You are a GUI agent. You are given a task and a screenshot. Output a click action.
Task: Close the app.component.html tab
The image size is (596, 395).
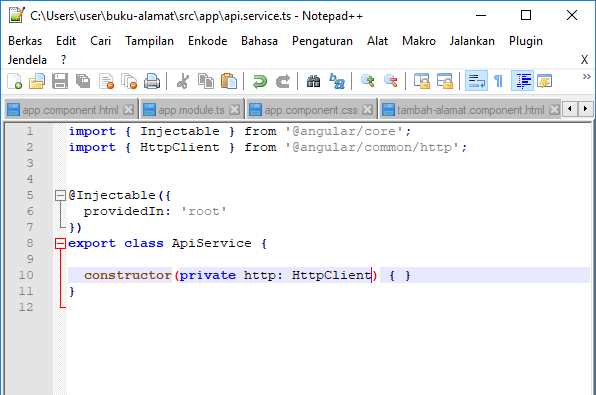129,110
